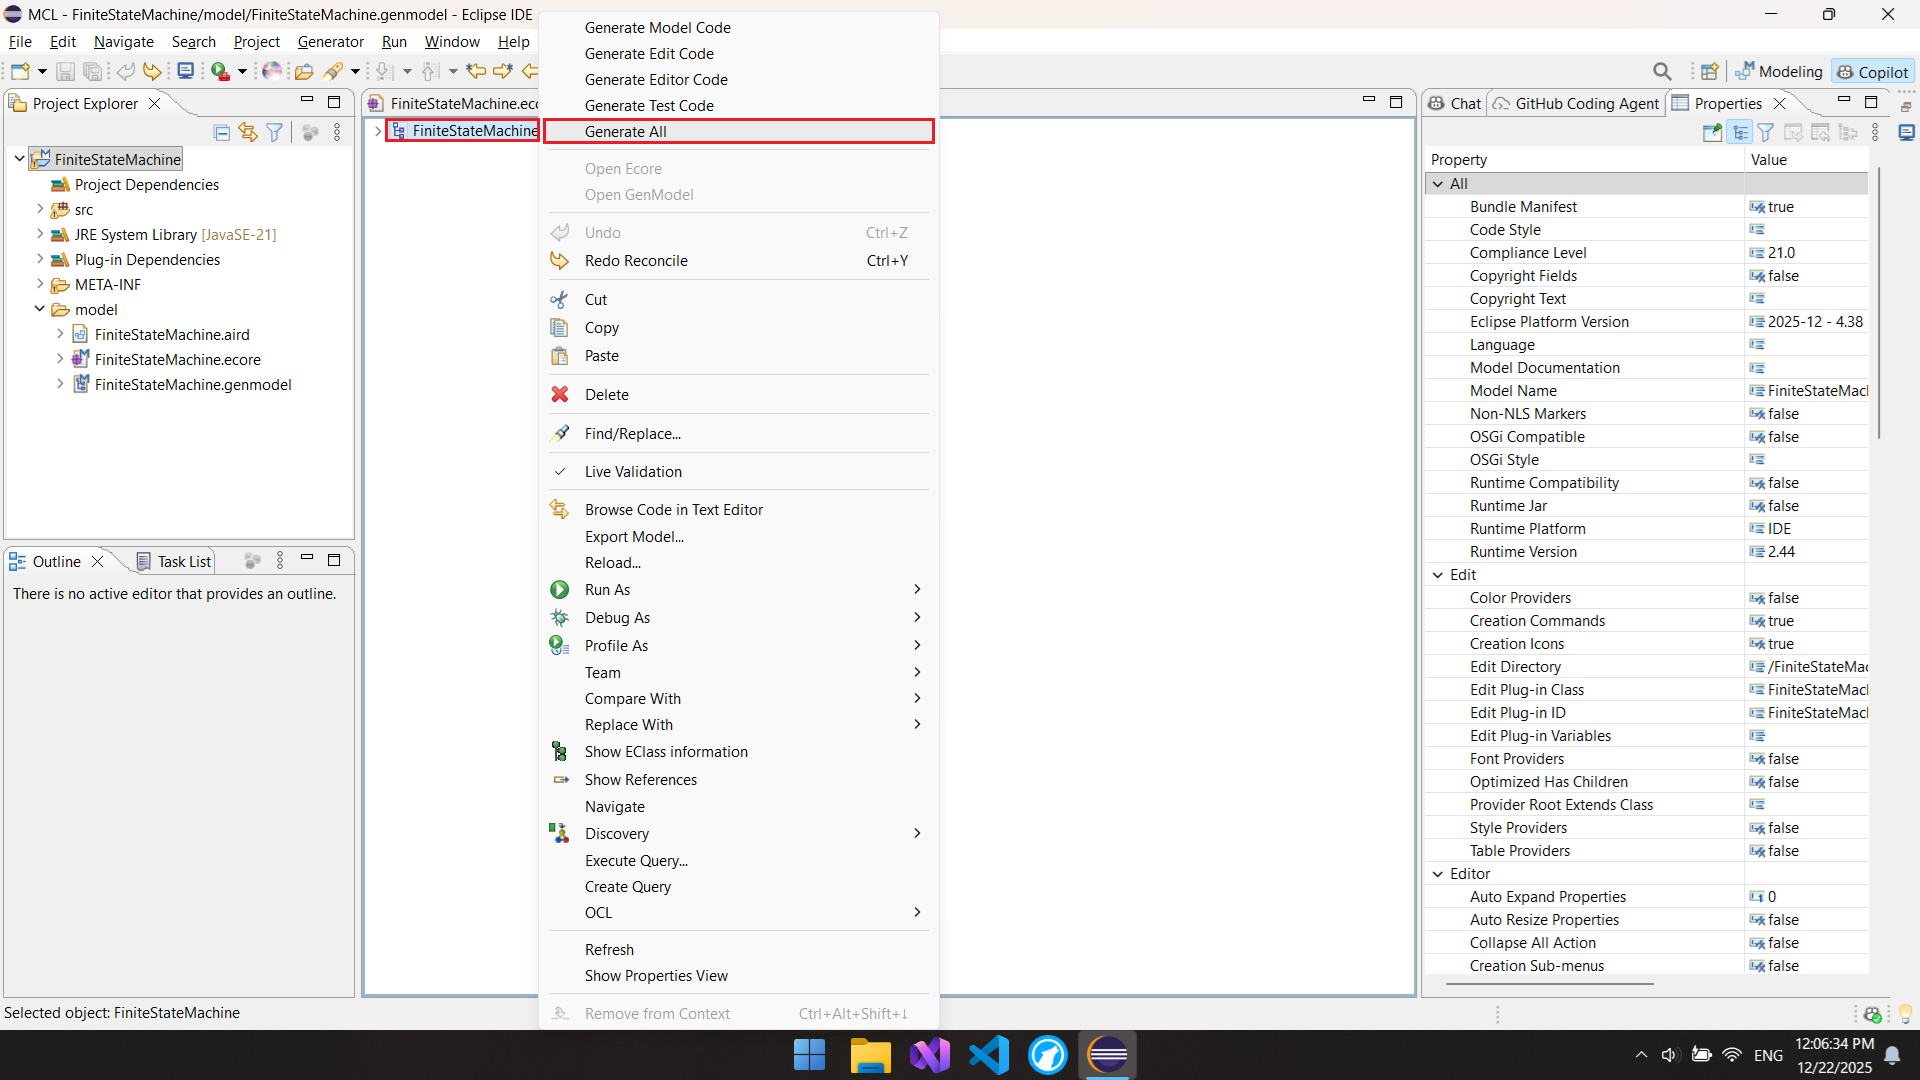Collapse the Edit category in Properties
Image resolution: width=1920 pixels, height=1080 pixels.
coord(1438,575)
